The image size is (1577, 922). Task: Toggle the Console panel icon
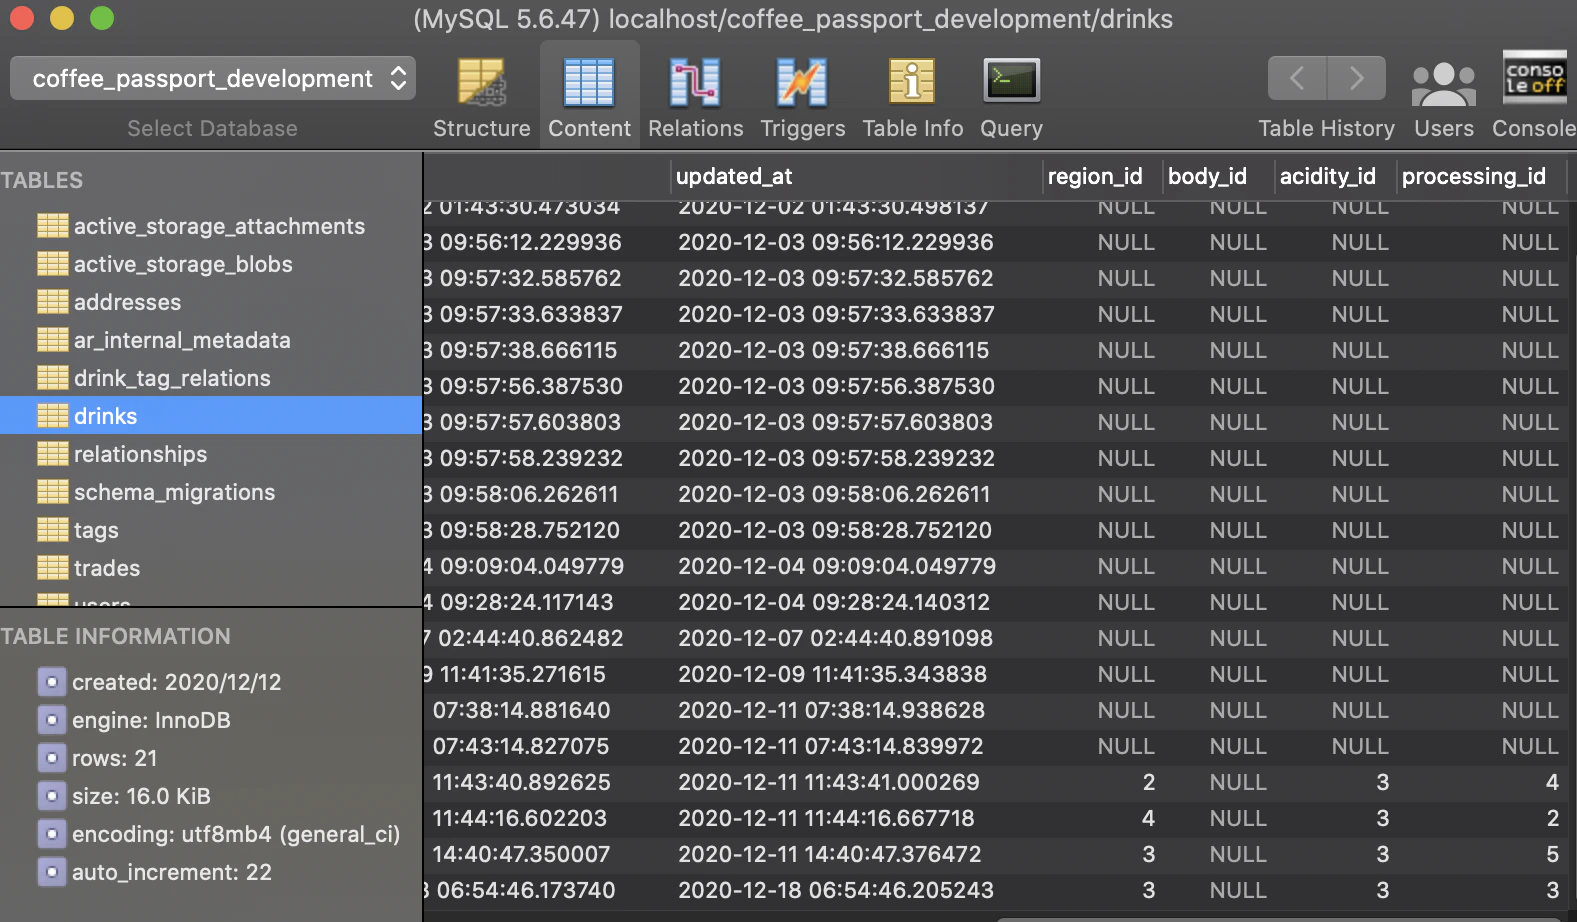(1534, 79)
